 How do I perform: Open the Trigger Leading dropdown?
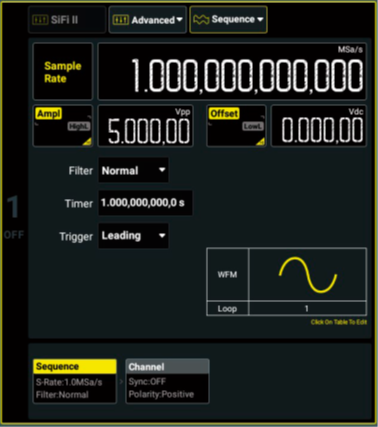coord(133,236)
